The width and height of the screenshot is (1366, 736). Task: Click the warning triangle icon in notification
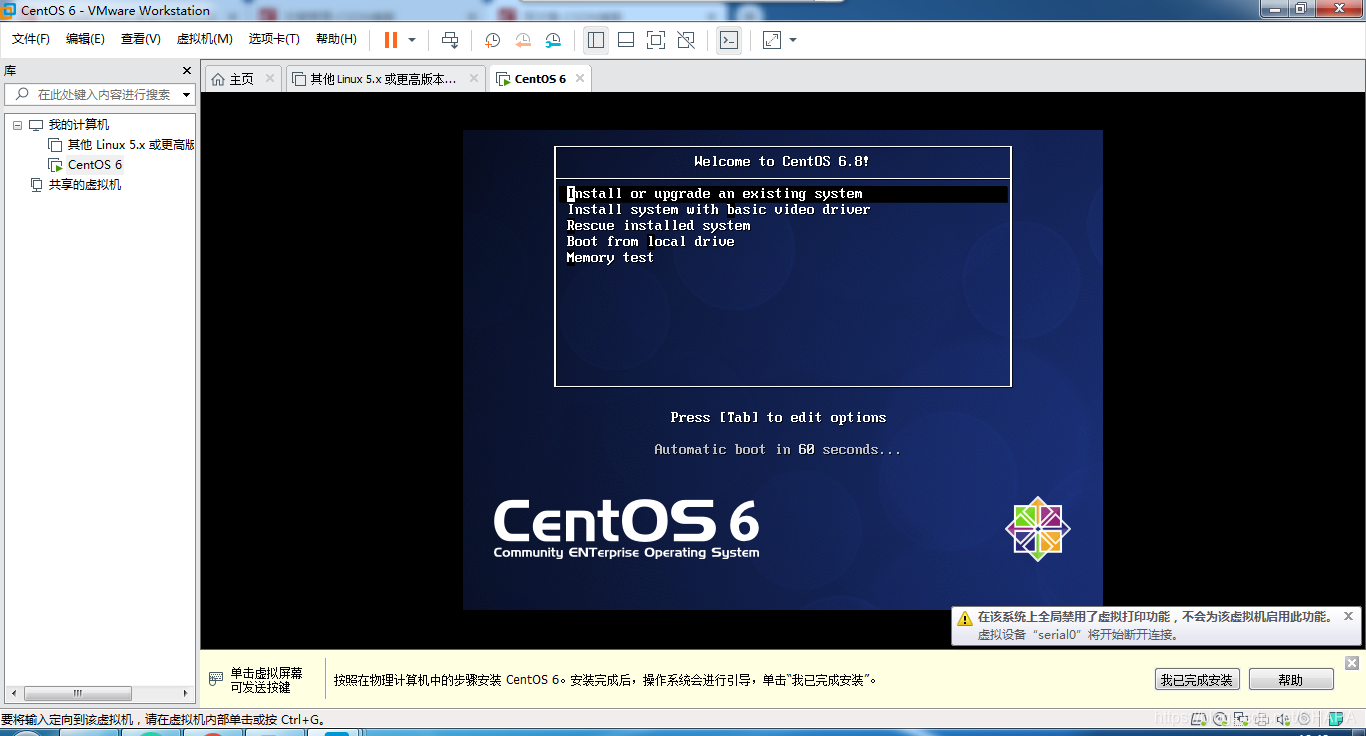click(x=964, y=618)
